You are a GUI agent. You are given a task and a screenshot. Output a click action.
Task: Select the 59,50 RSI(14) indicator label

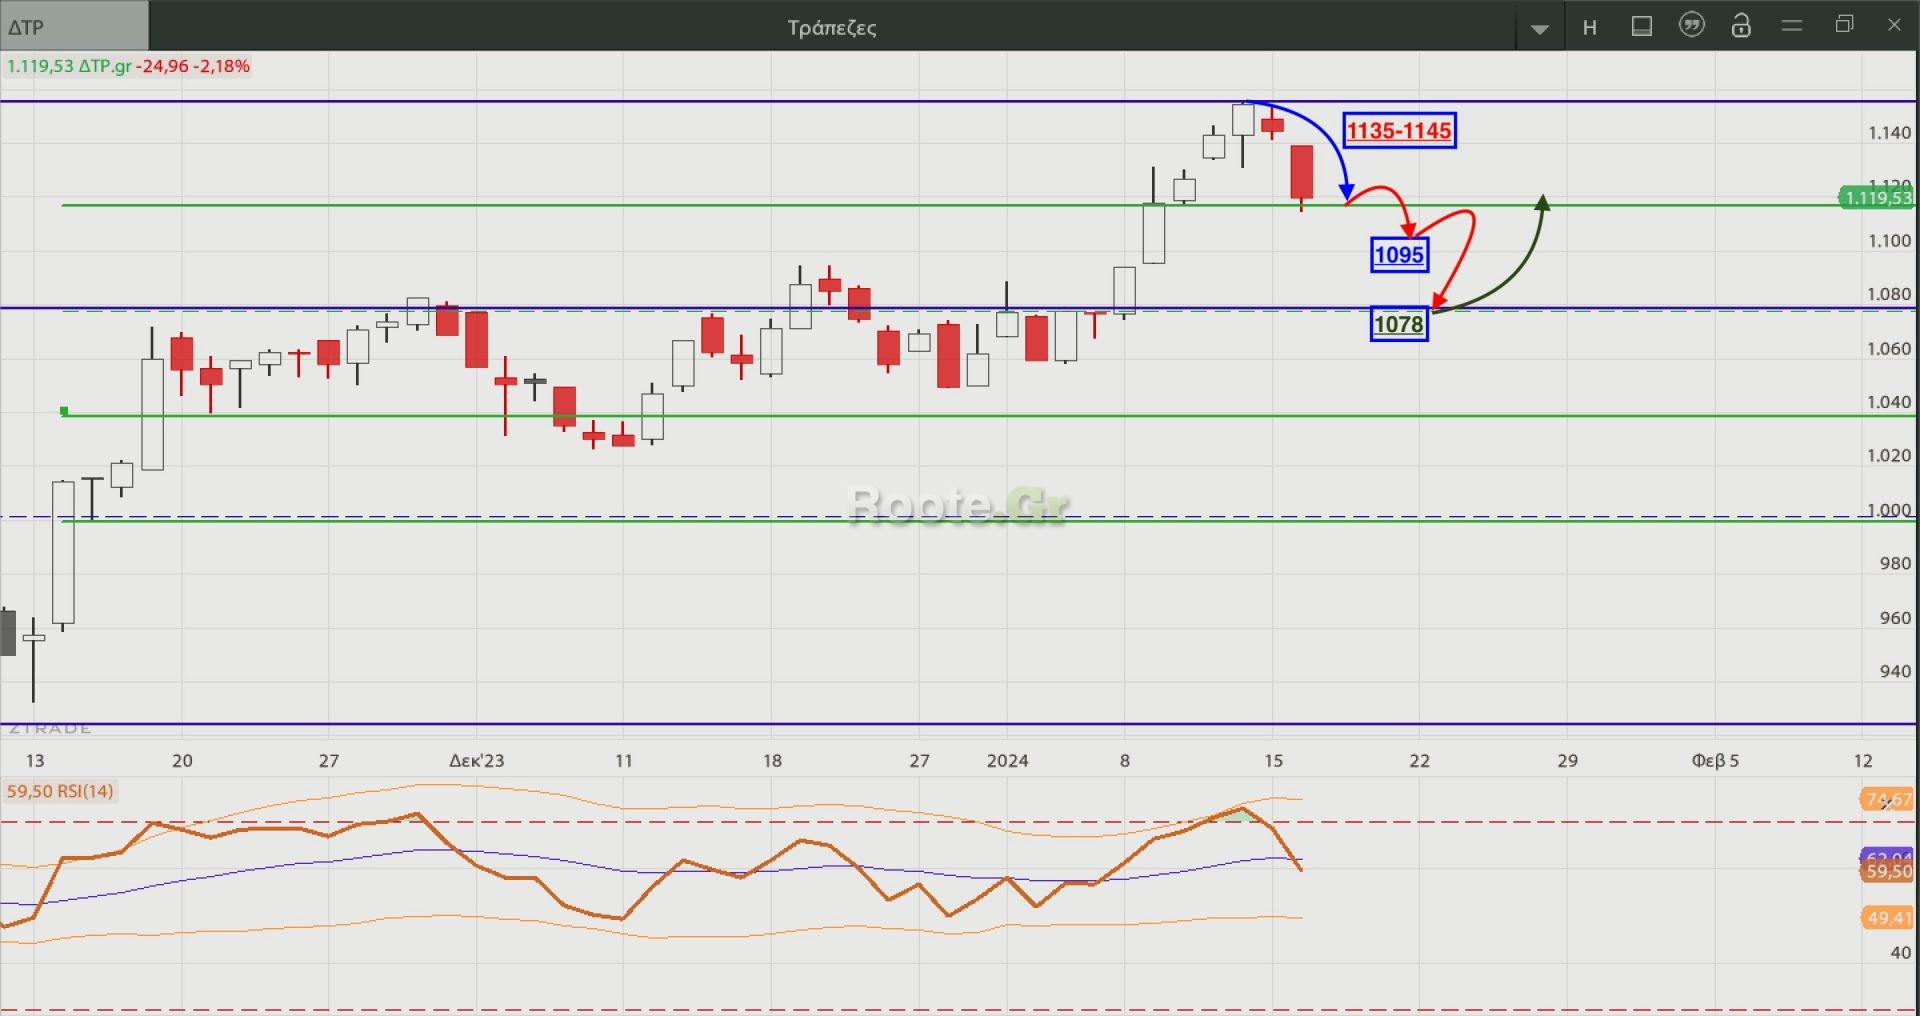tap(60, 791)
